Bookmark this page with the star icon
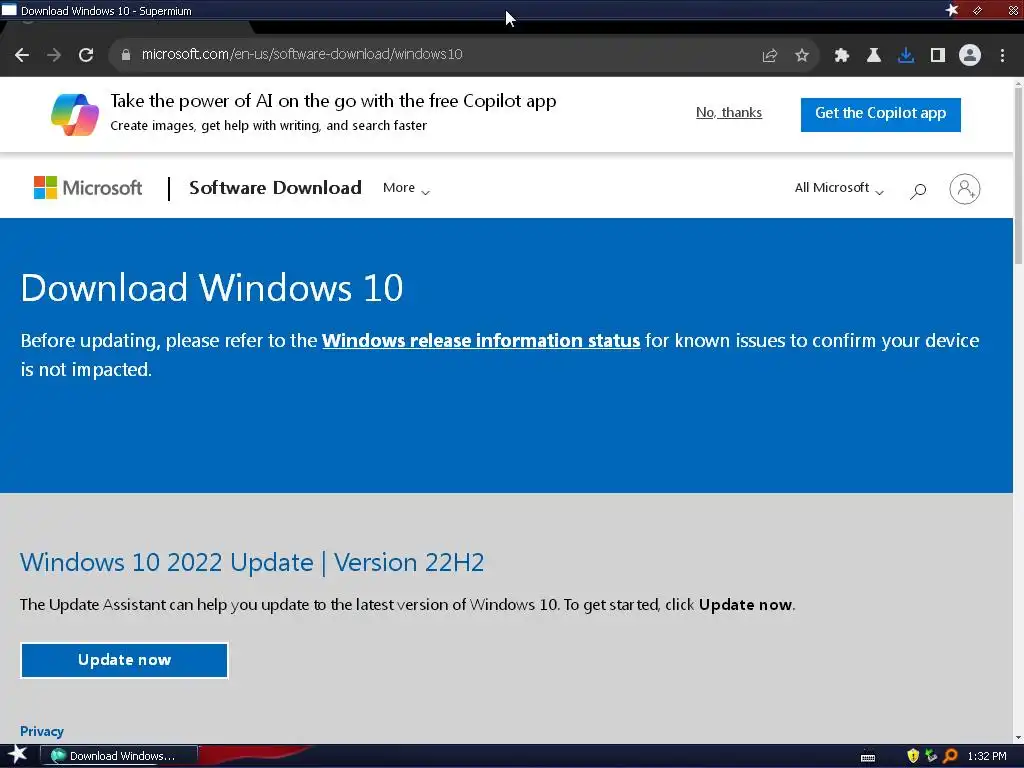Image resolution: width=1024 pixels, height=768 pixels. coord(802,56)
